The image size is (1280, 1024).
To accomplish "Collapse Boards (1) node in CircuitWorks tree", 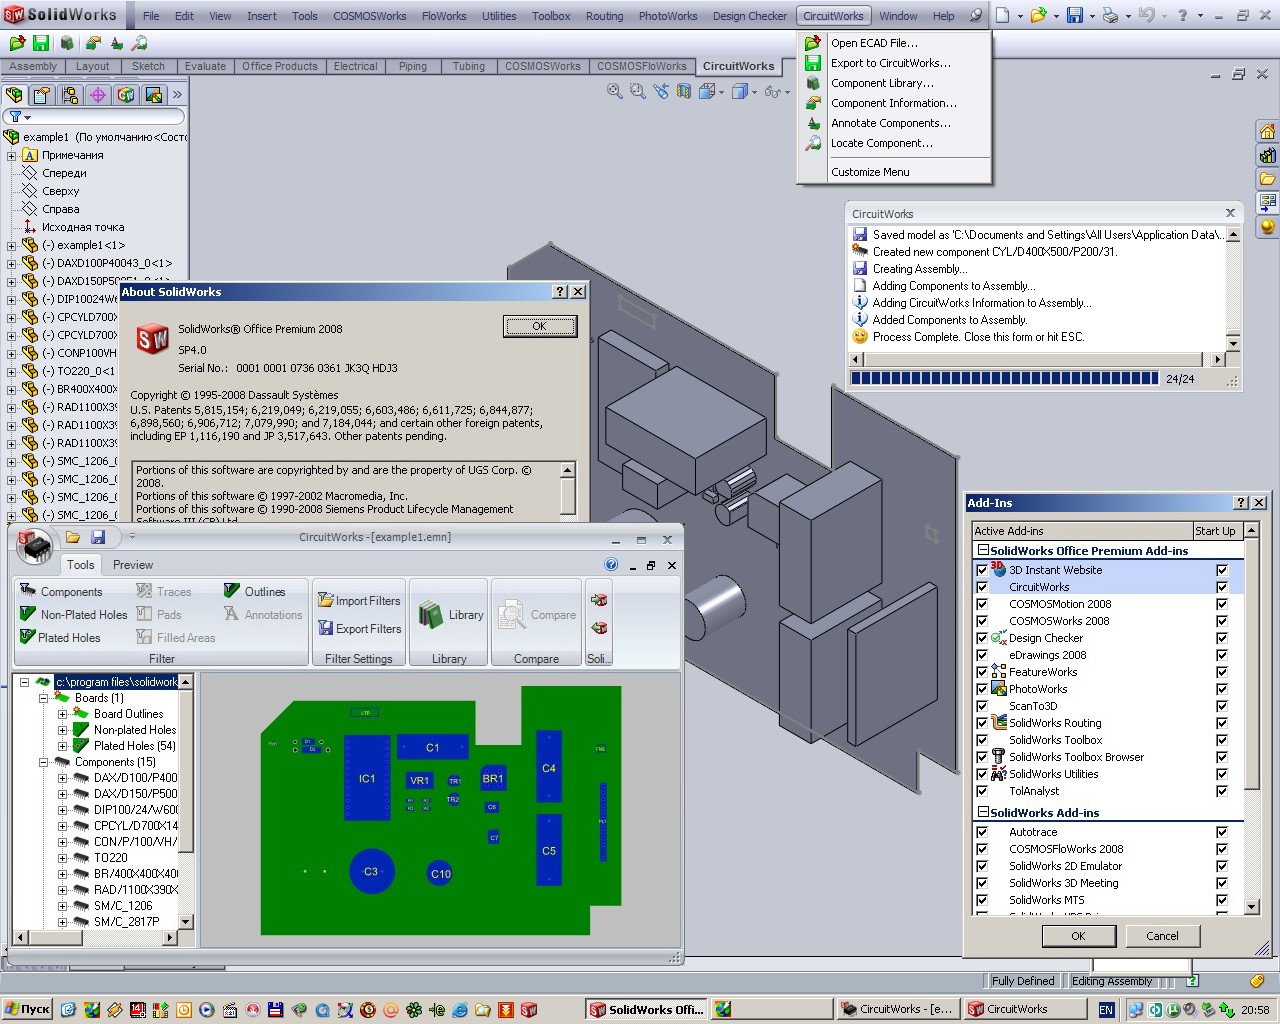I will pos(43,698).
